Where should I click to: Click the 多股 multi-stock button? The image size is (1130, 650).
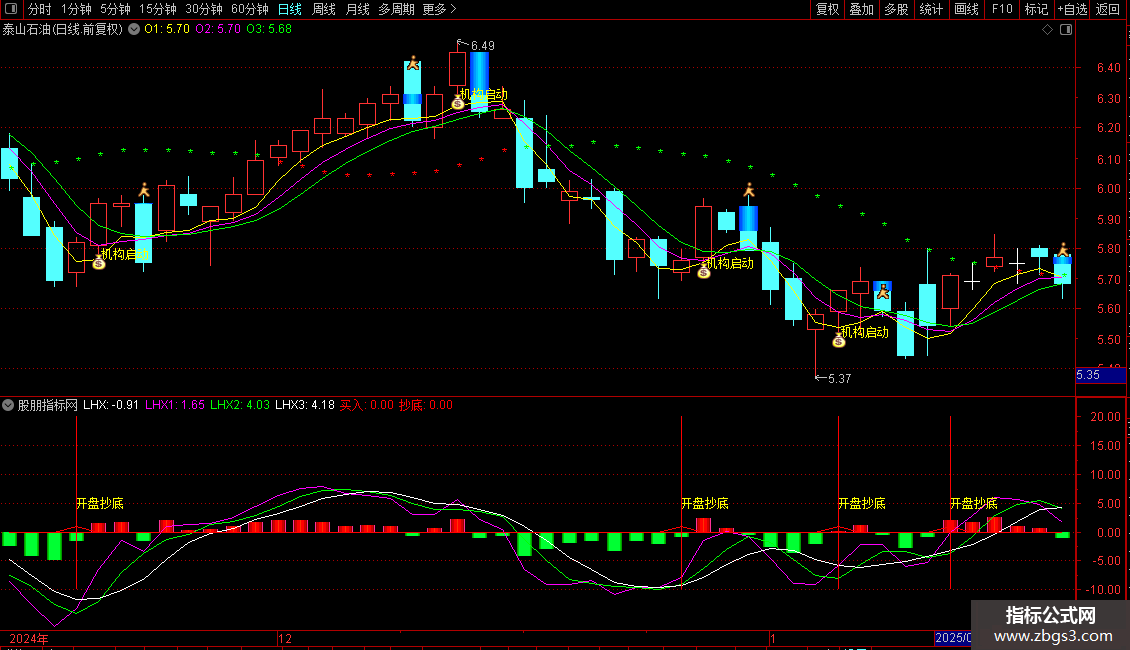(896, 9)
